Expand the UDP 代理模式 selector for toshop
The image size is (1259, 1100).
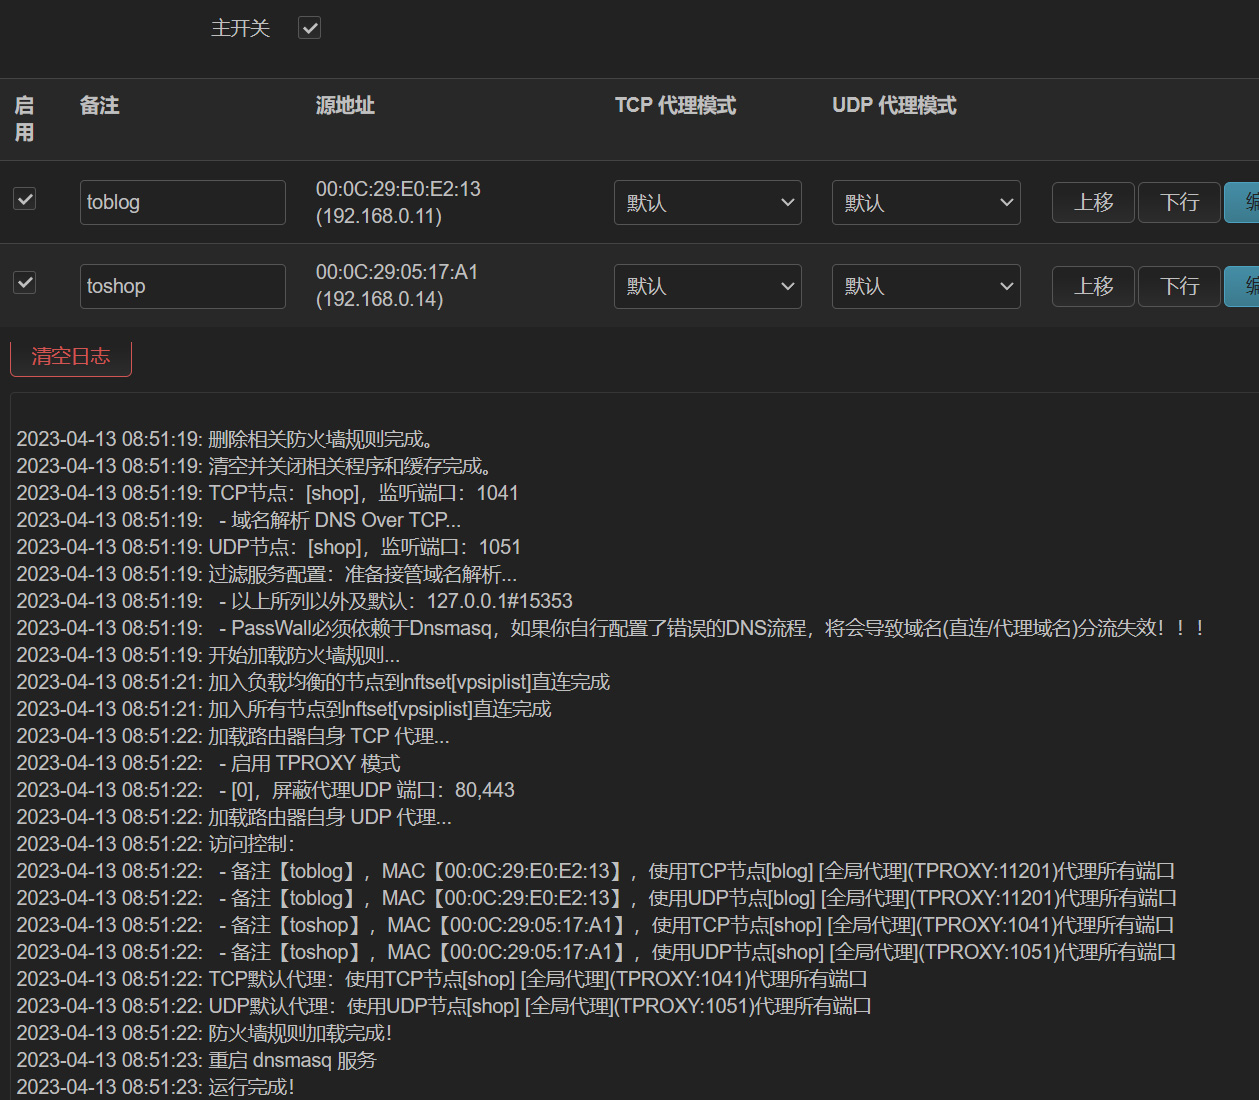pyautogui.click(x=925, y=286)
